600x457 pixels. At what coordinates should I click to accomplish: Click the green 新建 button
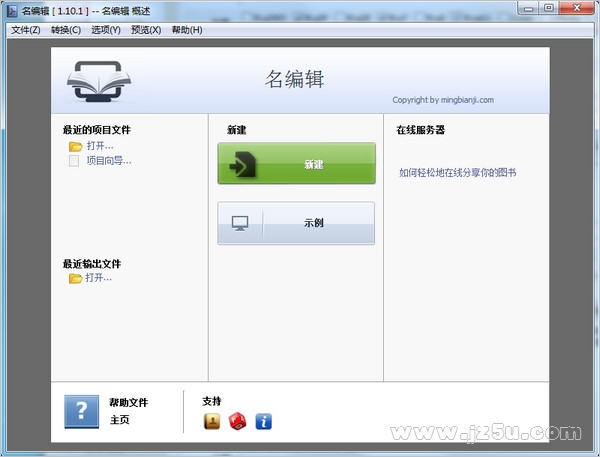297,163
